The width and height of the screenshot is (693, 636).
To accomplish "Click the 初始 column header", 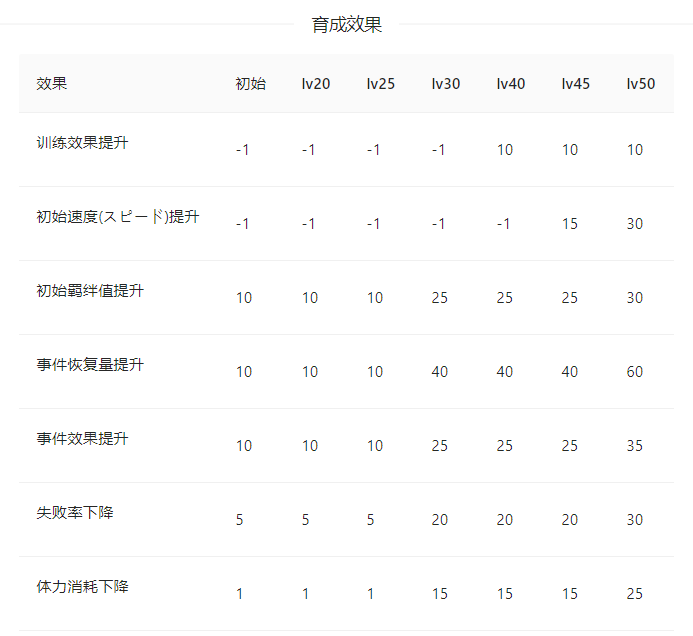I will click(251, 84).
